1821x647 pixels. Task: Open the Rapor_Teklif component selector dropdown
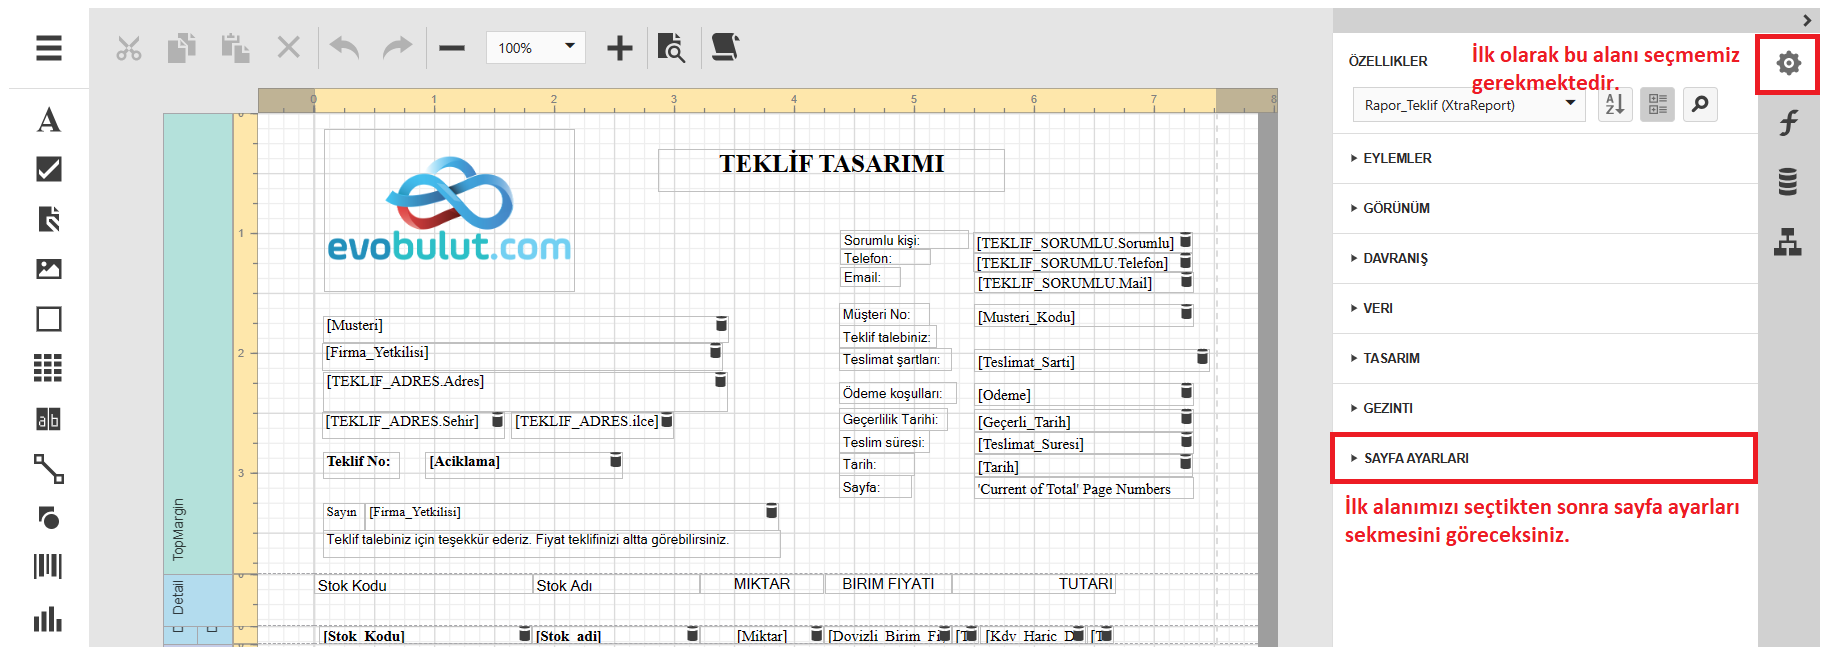coord(1468,105)
